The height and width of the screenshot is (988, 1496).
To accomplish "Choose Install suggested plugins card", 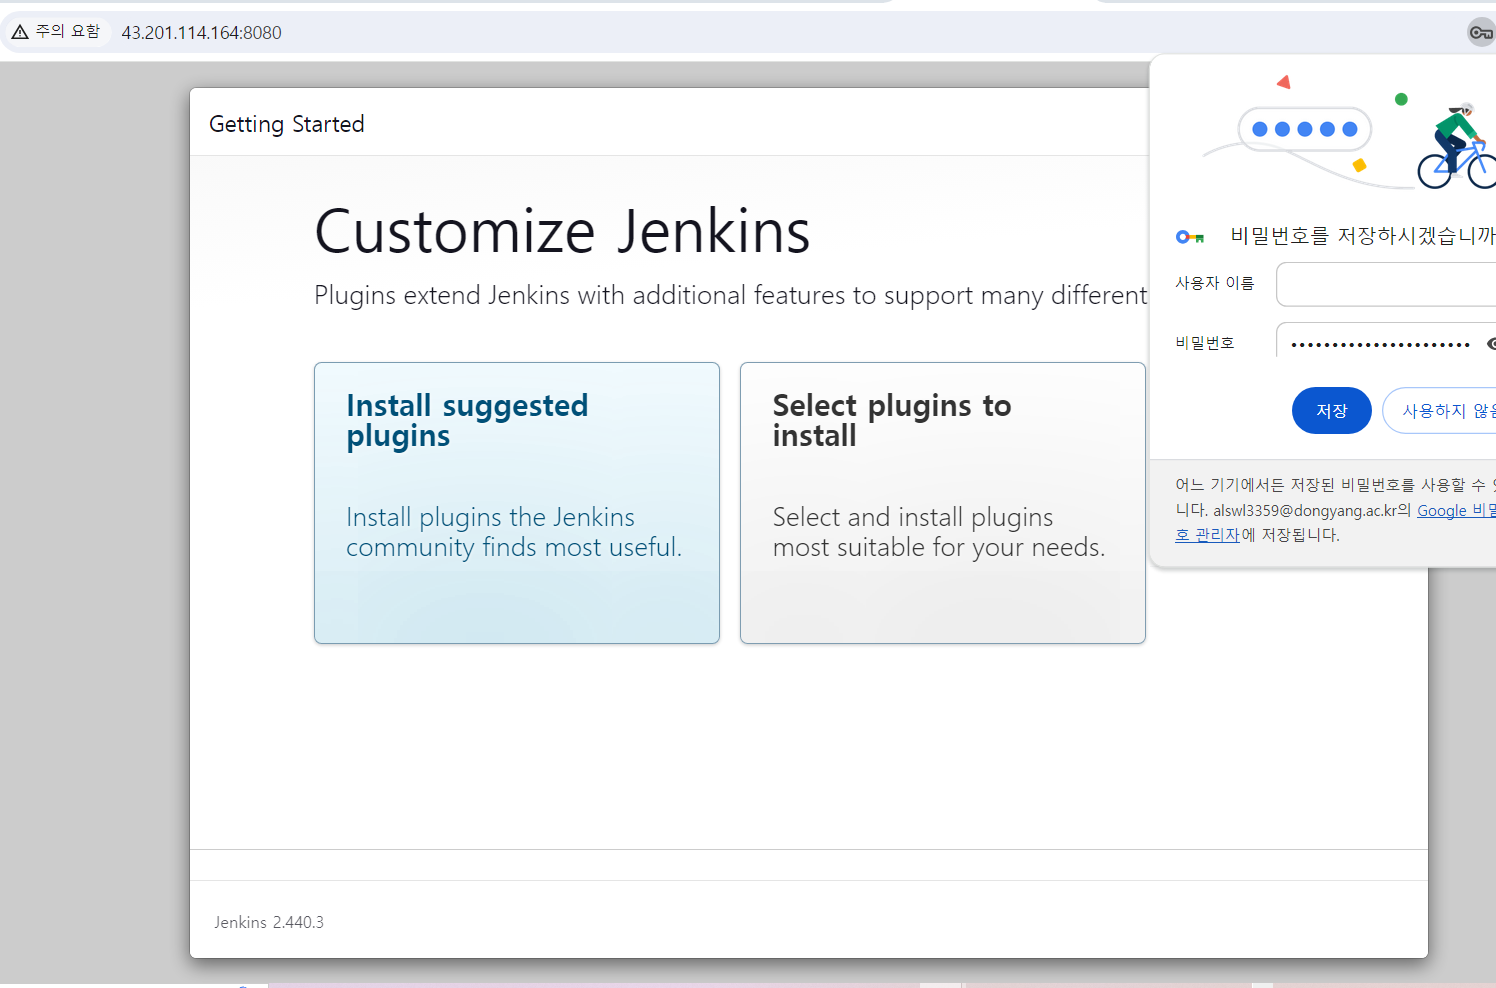I will pos(517,503).
